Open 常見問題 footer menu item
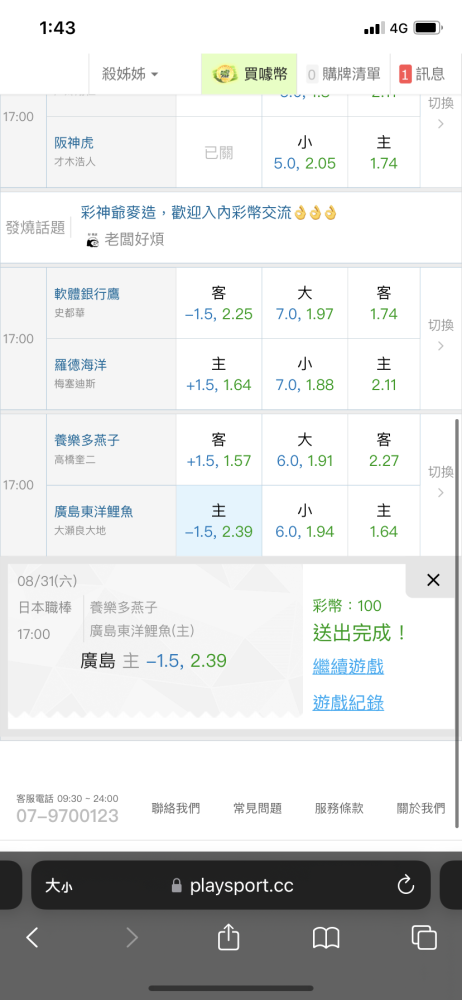The height and width of the screenshot is (1000, 462). [x=257, y=809]
